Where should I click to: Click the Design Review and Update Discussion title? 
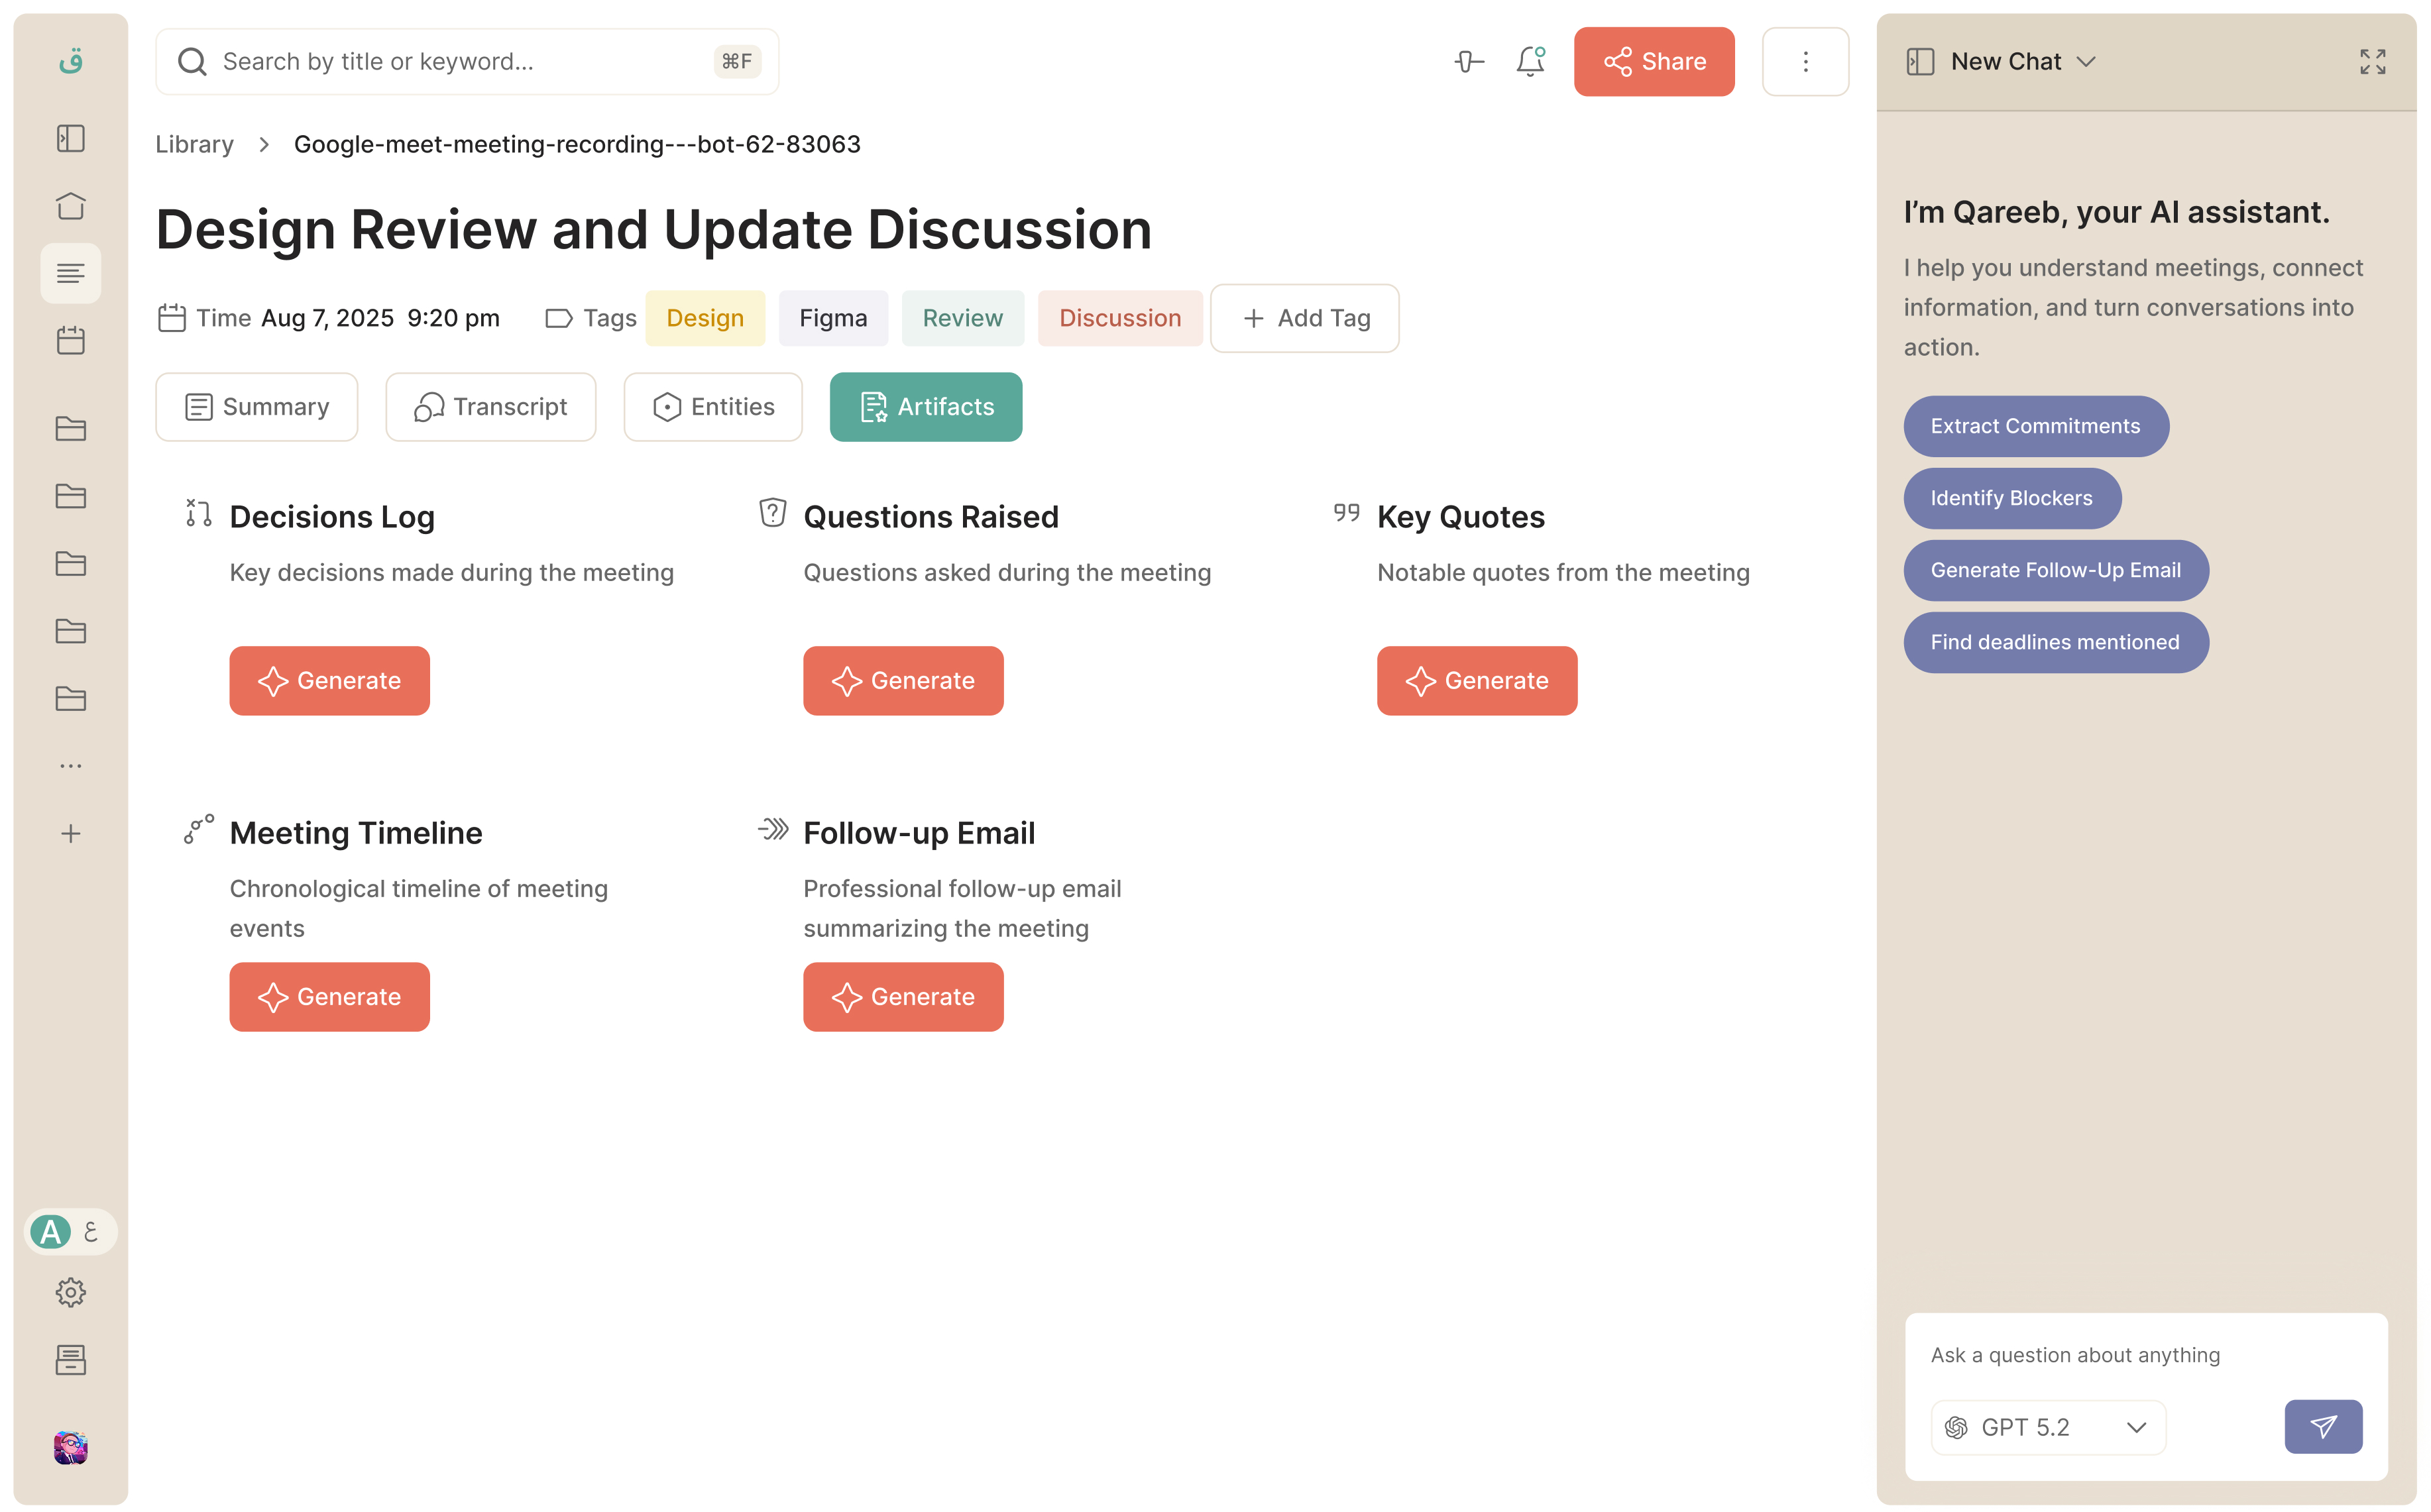tap(654, 229)
